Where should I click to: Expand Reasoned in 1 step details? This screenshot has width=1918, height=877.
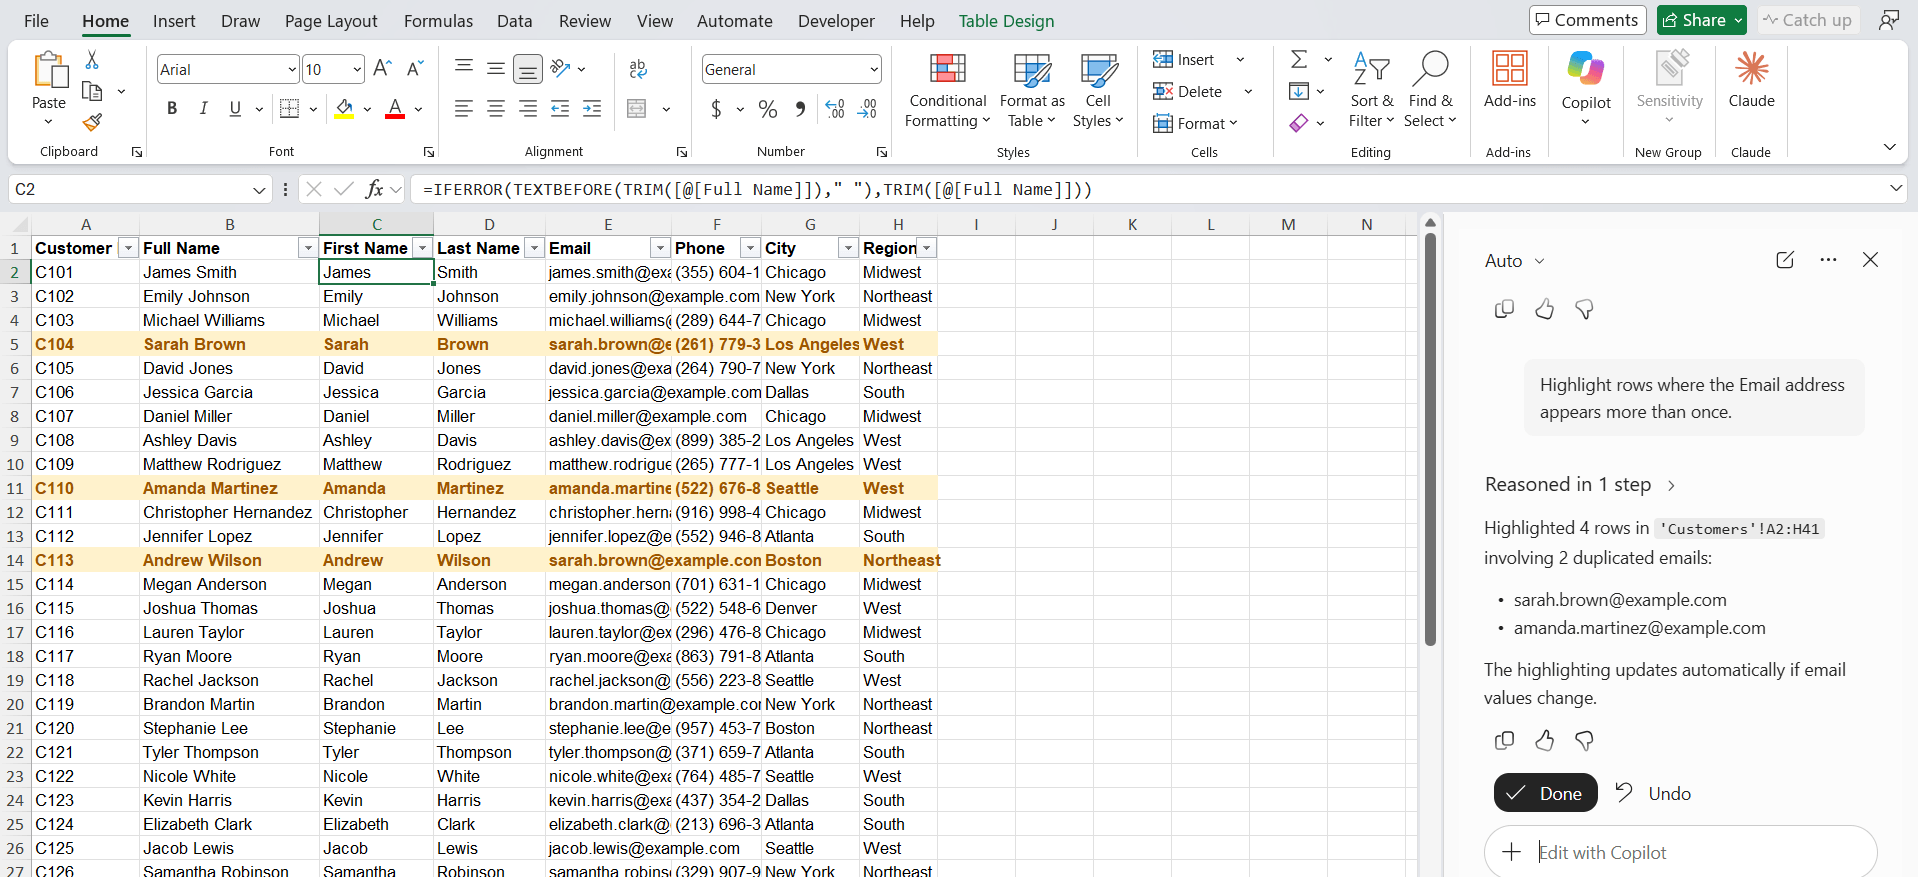(x=1580, y=485)
